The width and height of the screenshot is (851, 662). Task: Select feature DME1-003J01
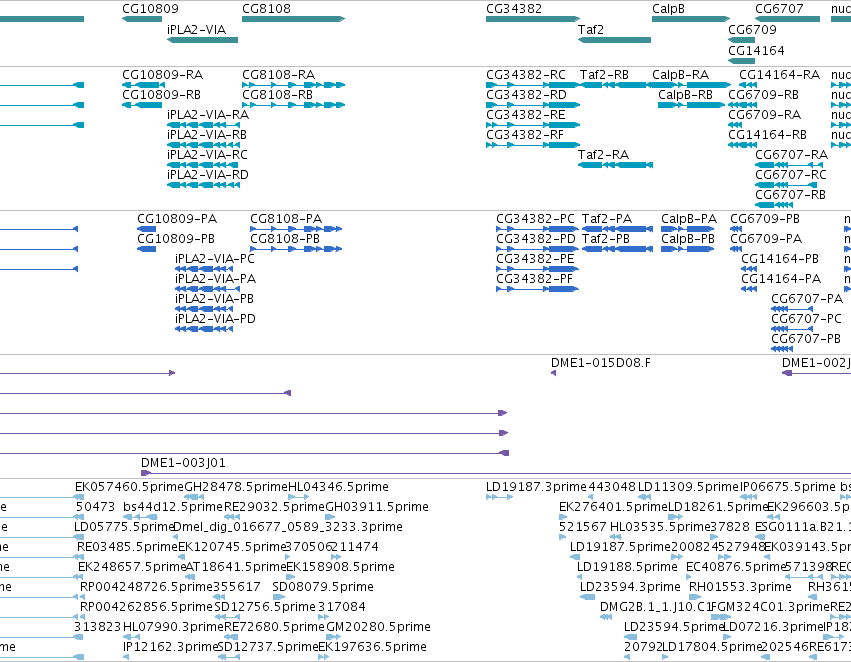tap(496, 473)
